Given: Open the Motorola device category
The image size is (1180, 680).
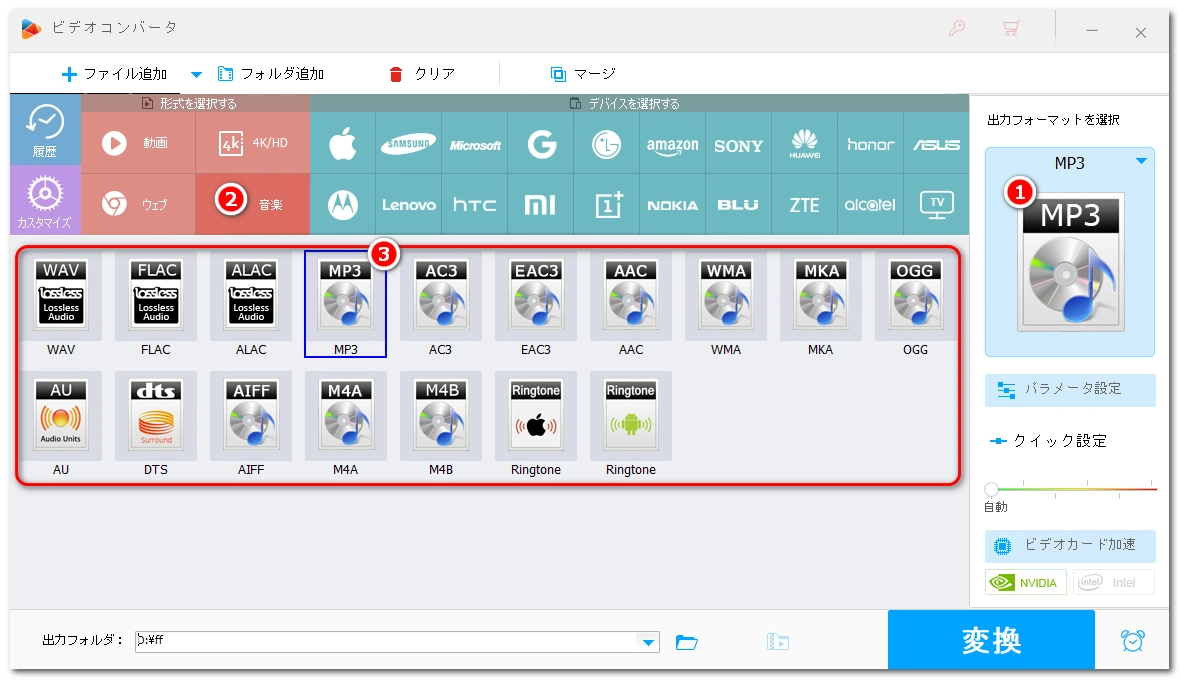Looking at the screenshot, I should pyautogui.click(x=343, y=205).
